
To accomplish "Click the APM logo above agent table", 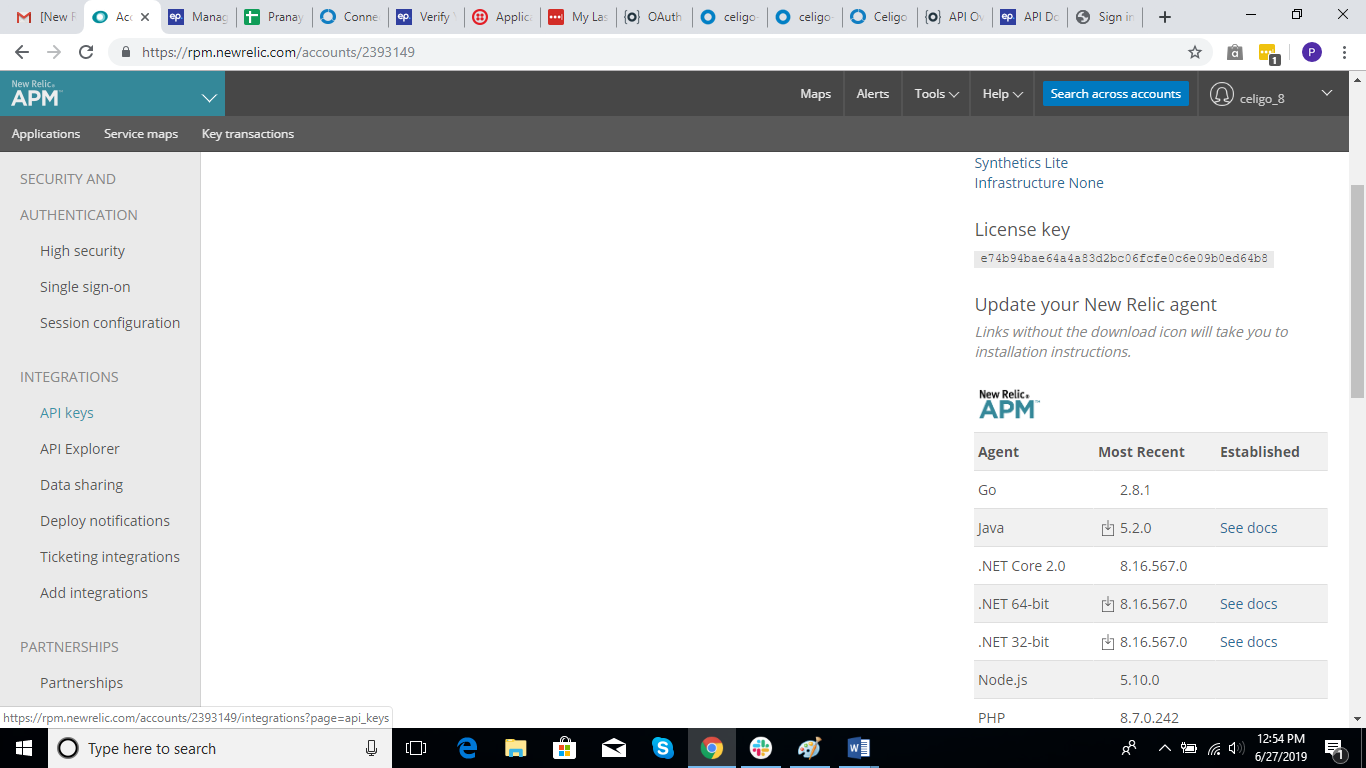I will coord(1009,404).
